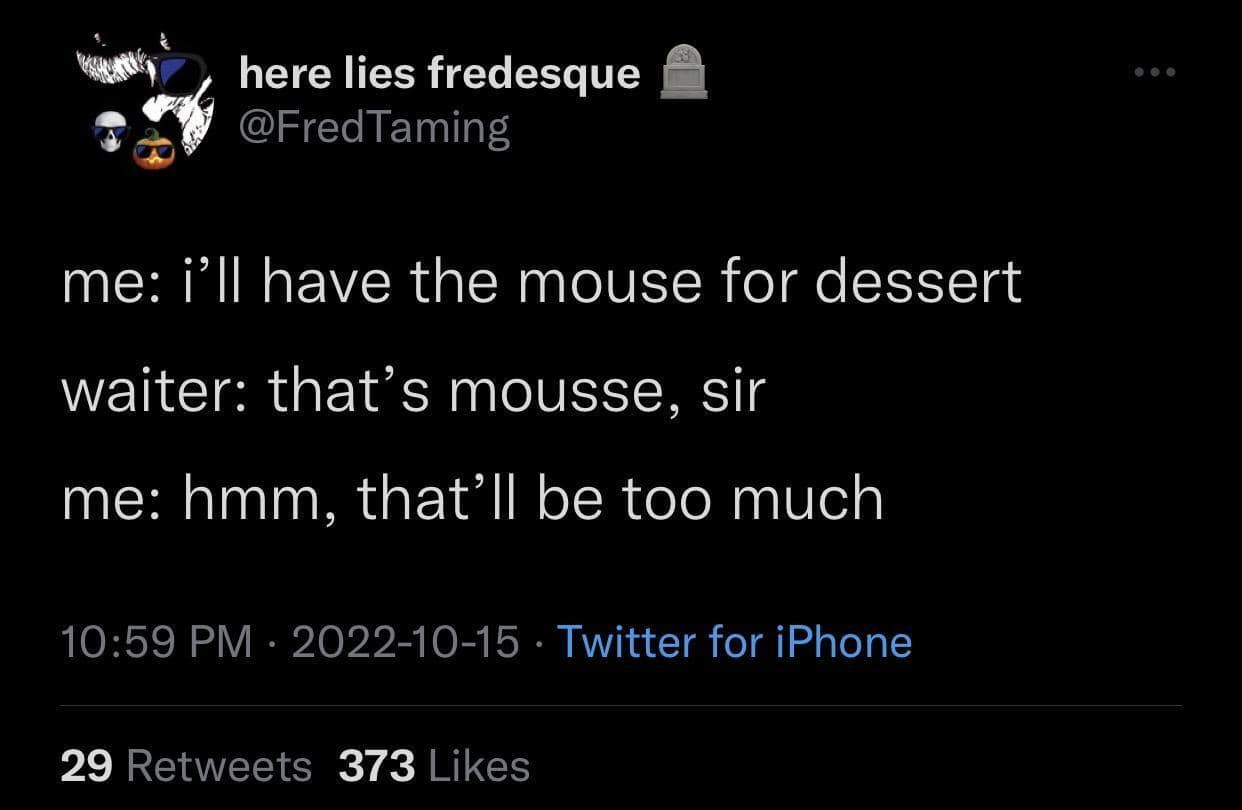Open the "here lies fredesque" profile name
1242x810 pixels.
pos(439,72)
